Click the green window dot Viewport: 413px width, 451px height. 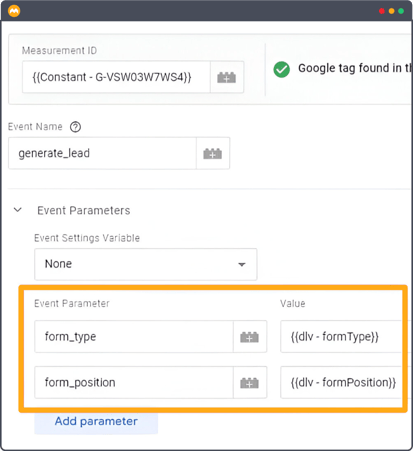pos(401,11)
